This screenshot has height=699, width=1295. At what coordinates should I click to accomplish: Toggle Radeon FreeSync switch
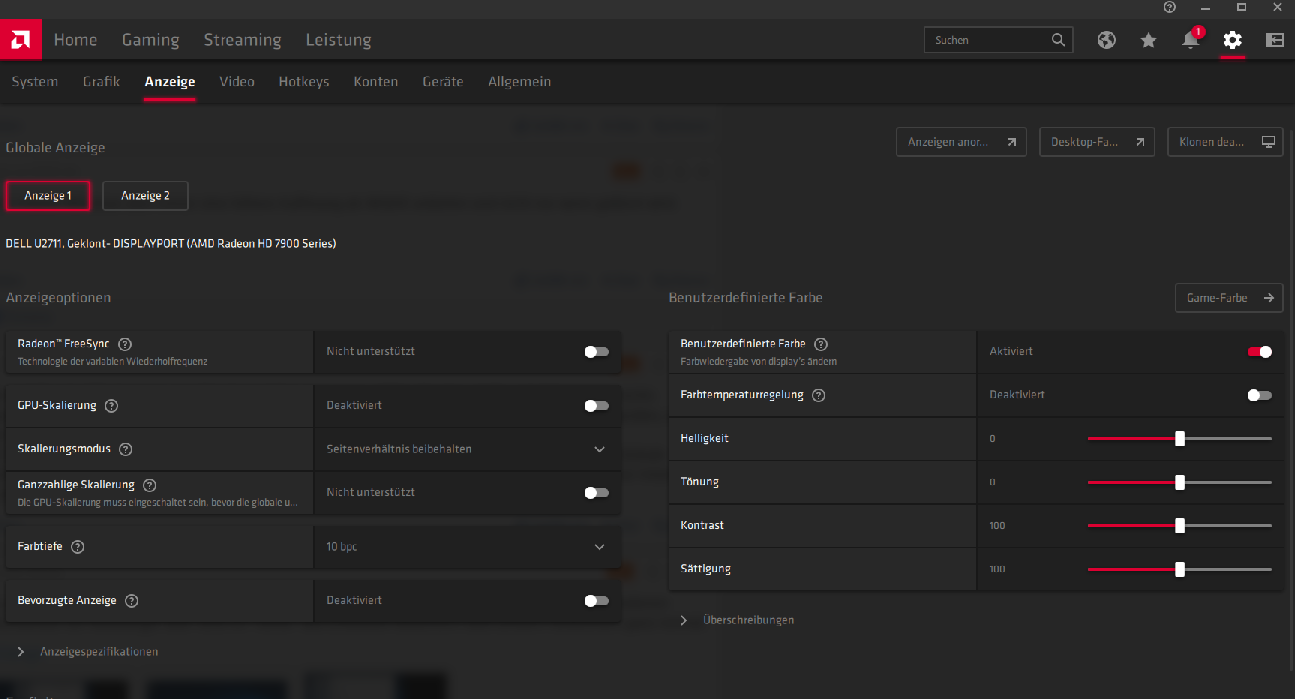point(596,352)
